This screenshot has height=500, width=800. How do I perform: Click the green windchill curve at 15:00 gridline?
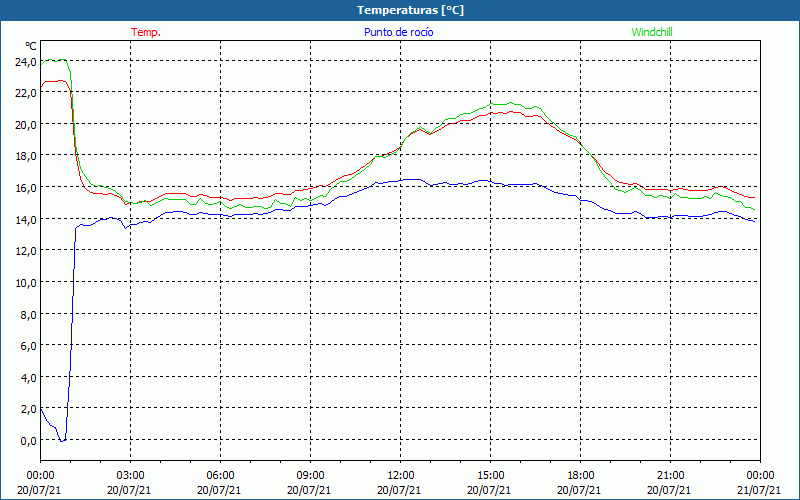point(491,104)
